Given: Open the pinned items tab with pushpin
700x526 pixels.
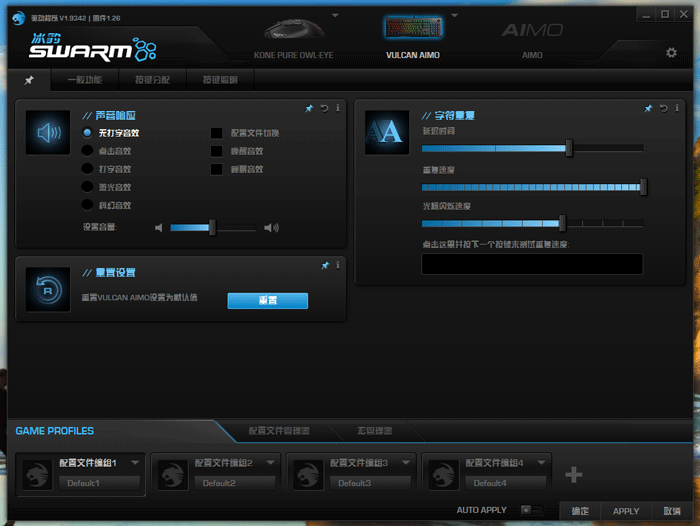Looking at the screenshot, I should (29, 80).
